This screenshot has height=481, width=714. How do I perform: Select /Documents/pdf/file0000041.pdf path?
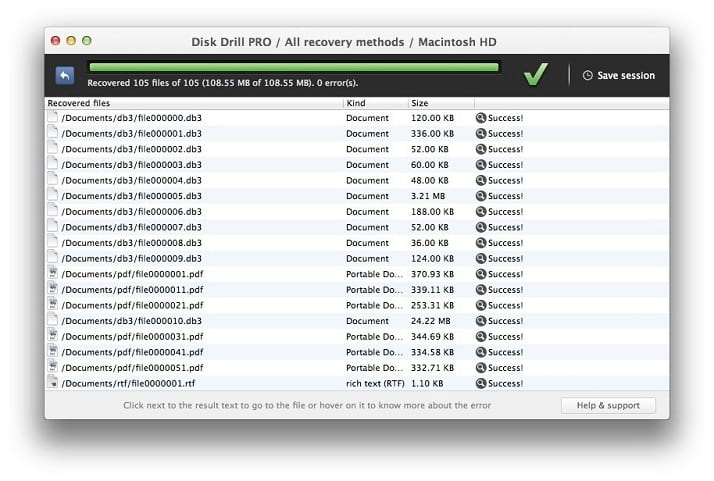[x=133, y=352]
